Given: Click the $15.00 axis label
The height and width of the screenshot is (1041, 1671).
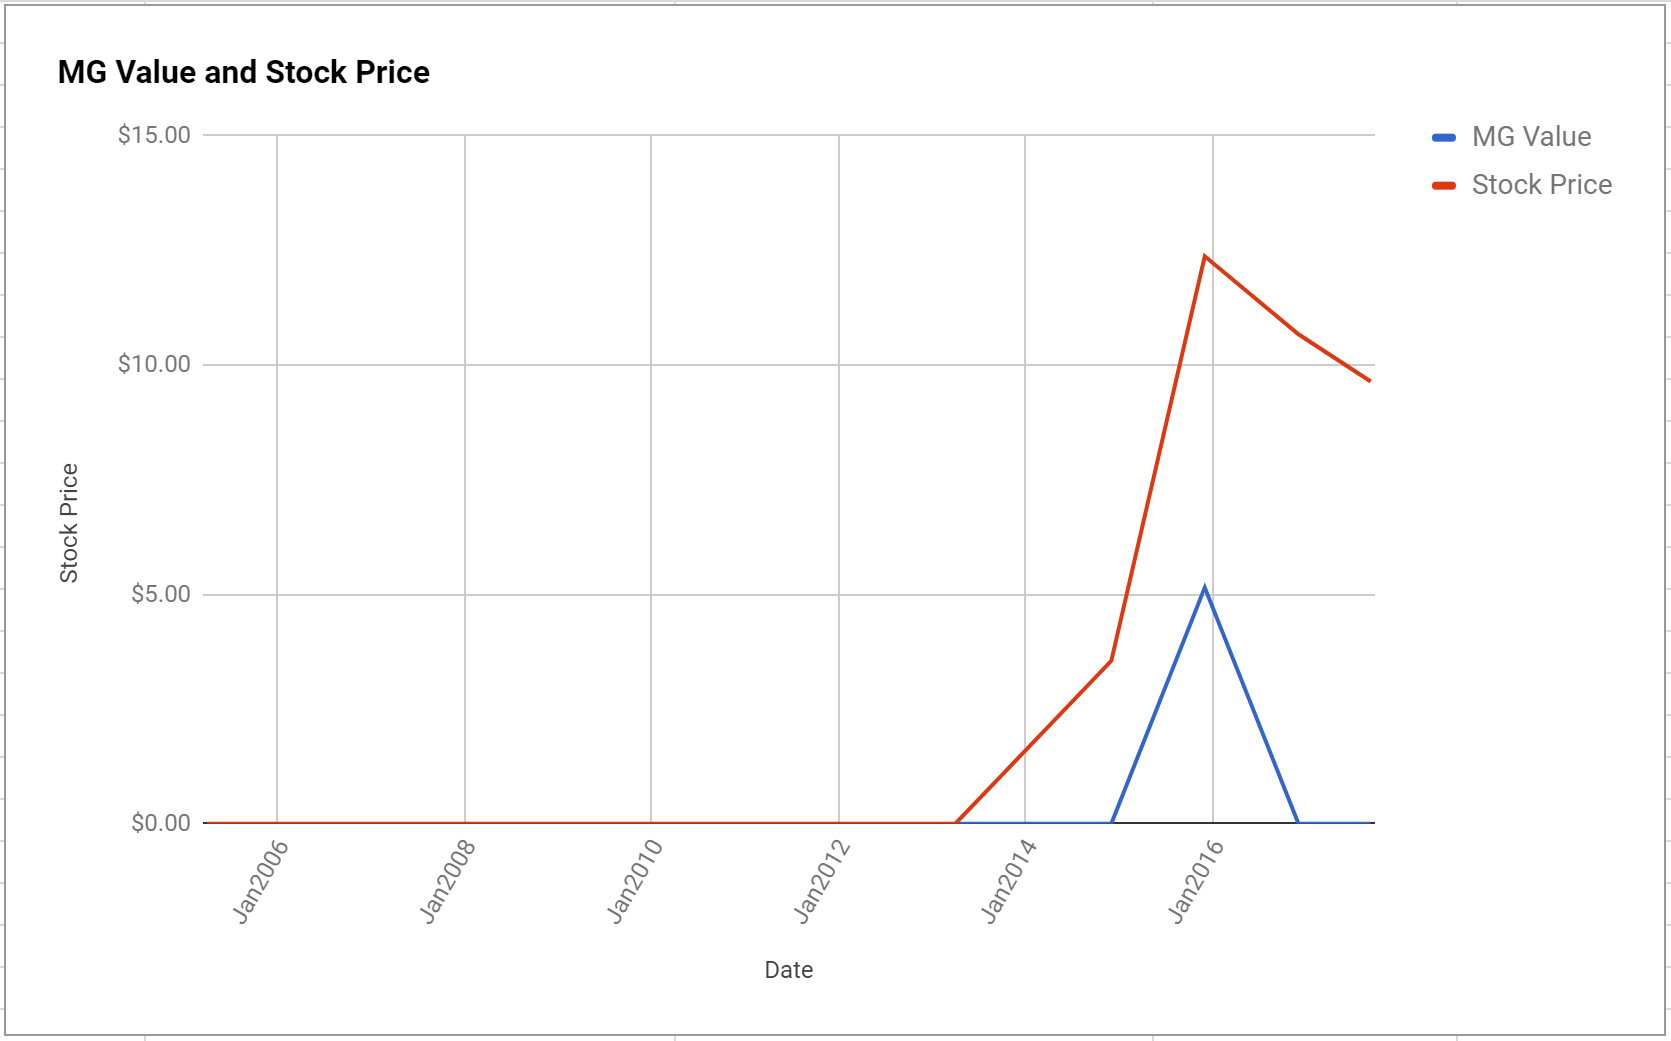Looking at the screenshot, I should (154, 135).
